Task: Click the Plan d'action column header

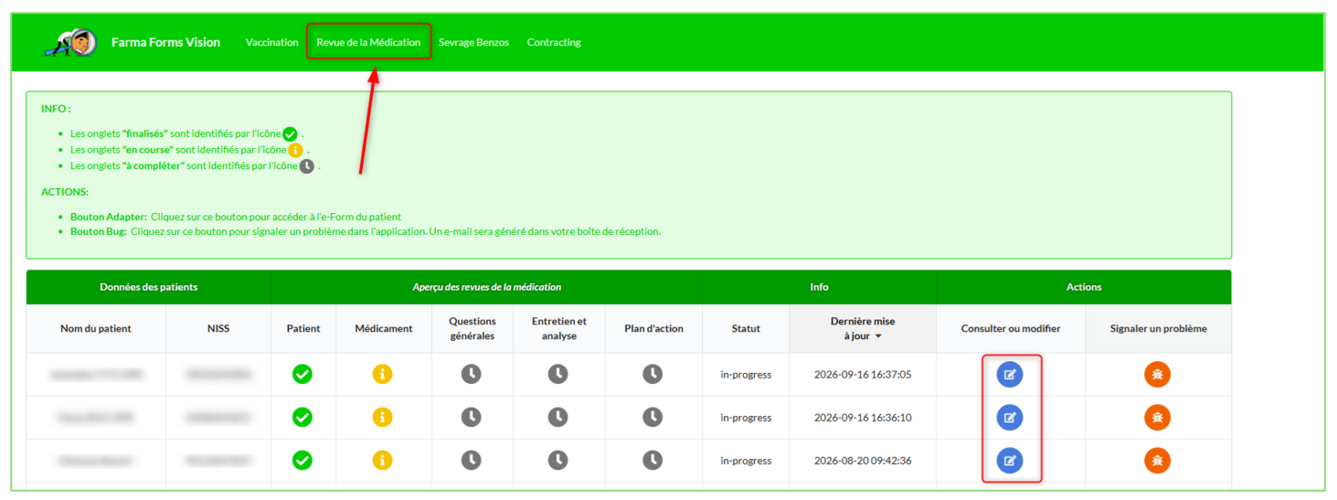Action: (x=652, y=329)
